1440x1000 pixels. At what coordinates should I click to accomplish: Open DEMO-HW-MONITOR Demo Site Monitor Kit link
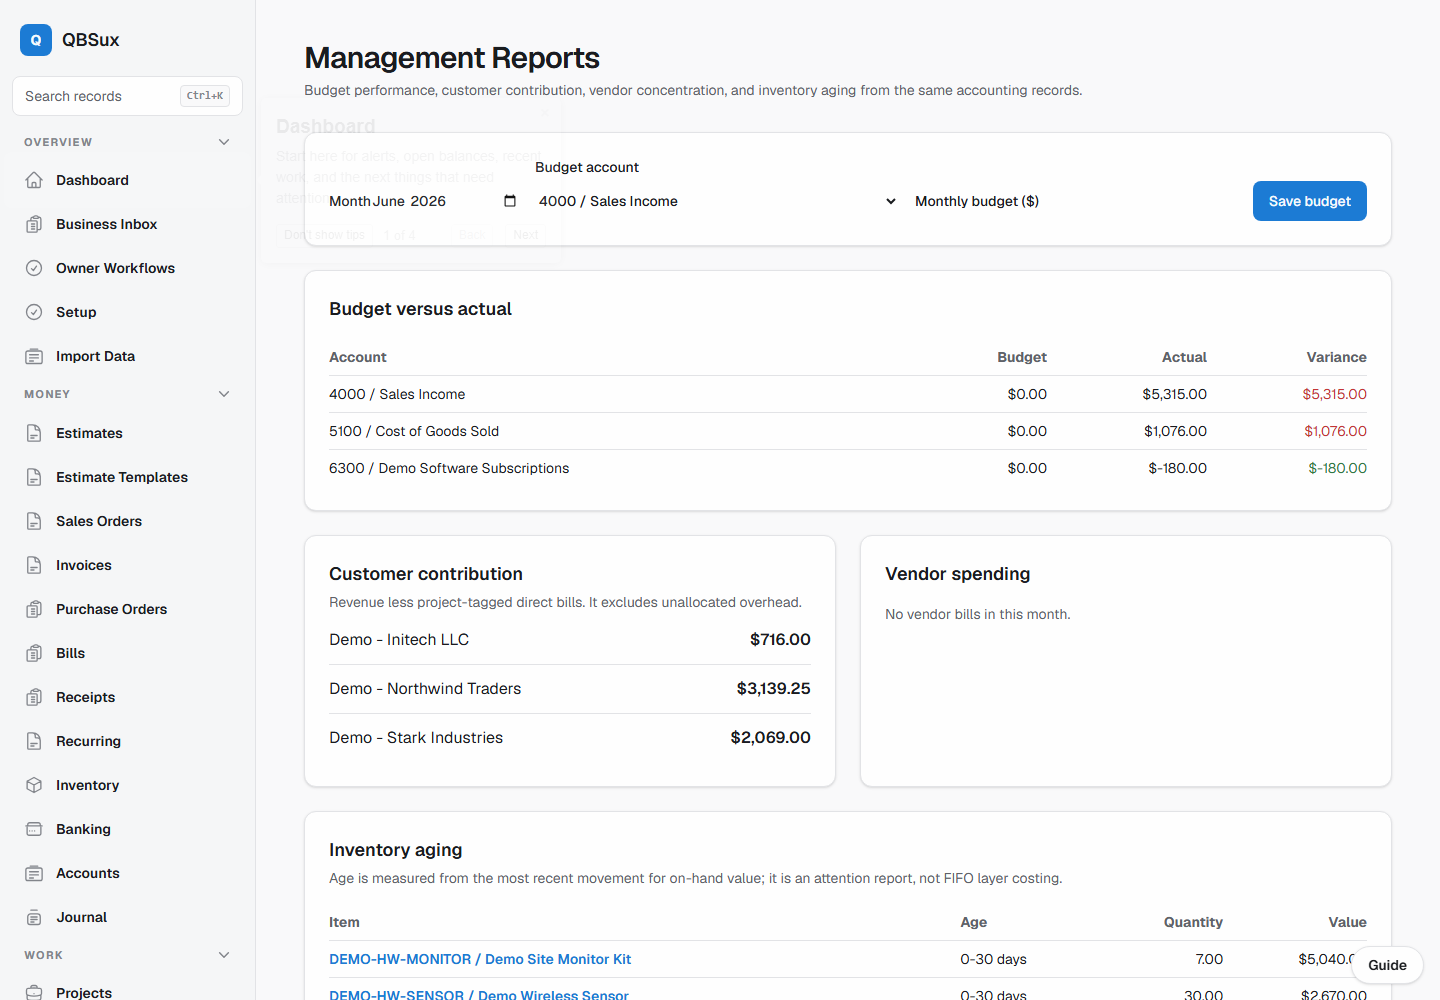480,959
